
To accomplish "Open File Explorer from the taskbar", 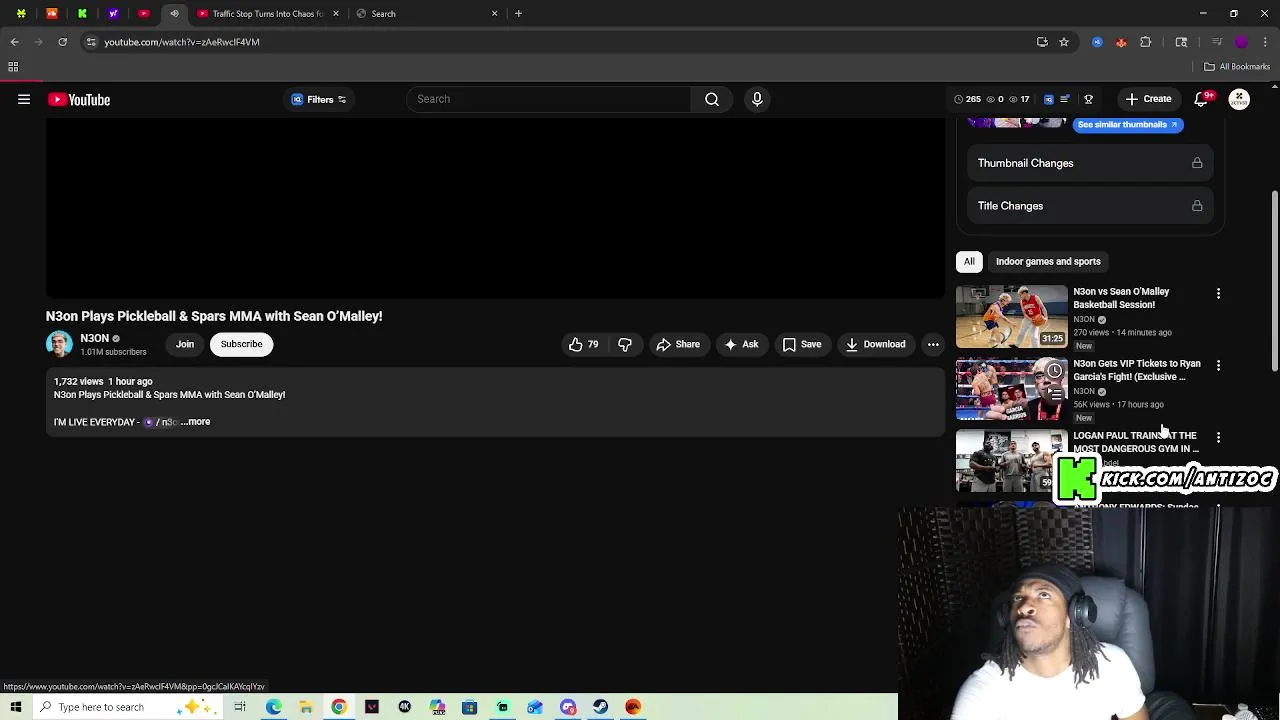I will tap(306, 707).
